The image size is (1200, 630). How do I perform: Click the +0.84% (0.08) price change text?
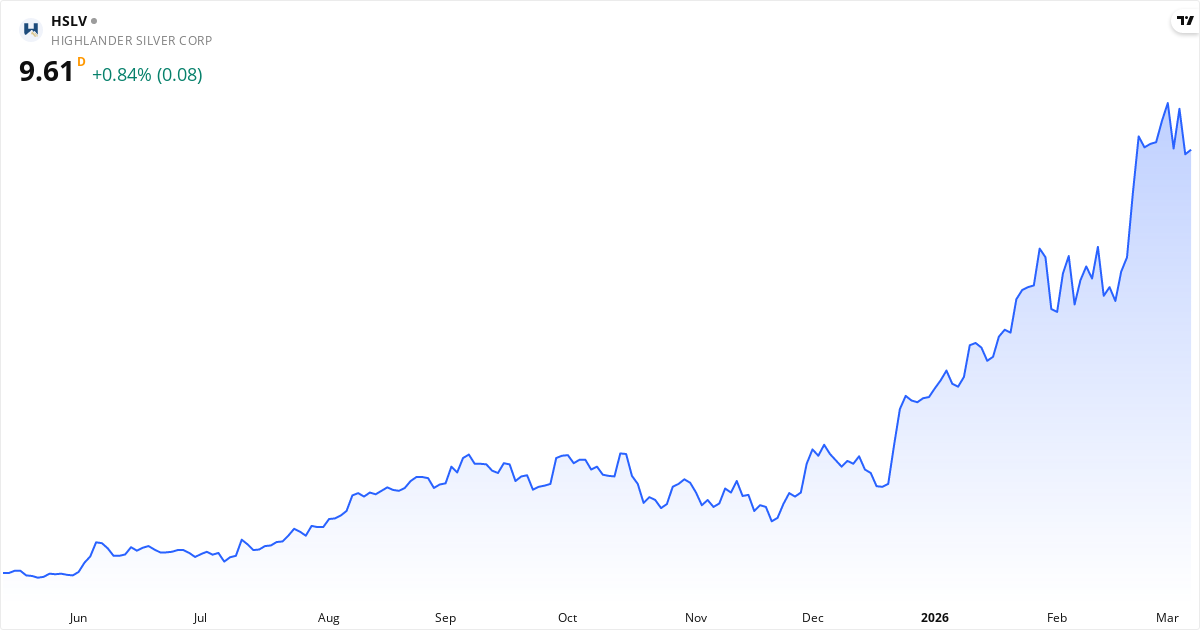(x=147, y=75)
